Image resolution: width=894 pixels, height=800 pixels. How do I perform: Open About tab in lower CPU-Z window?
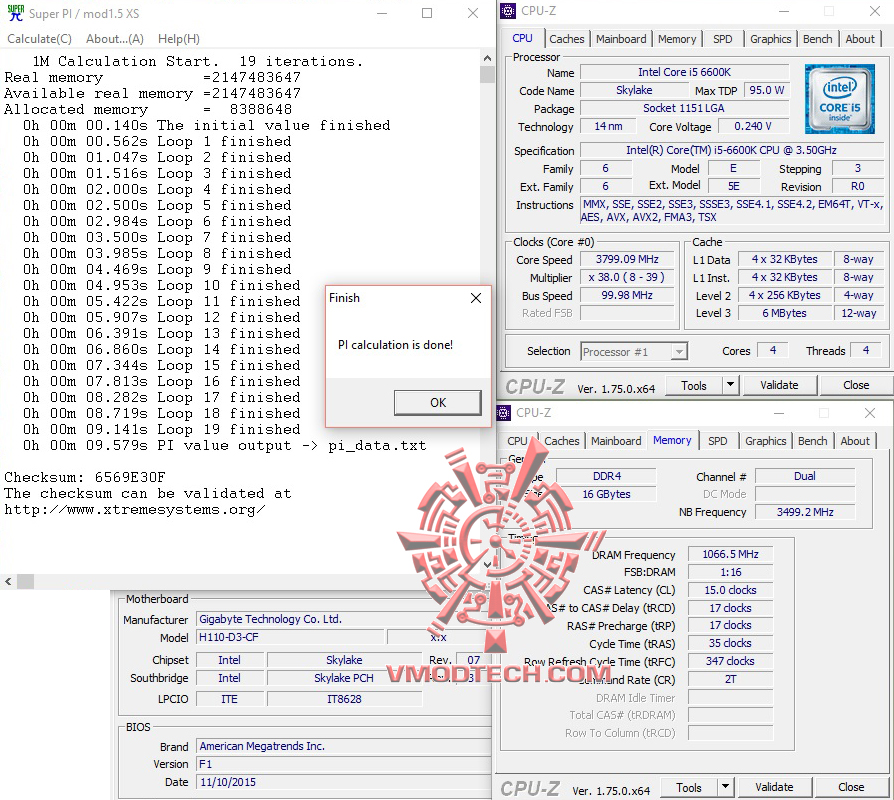(x=855, y=441)
